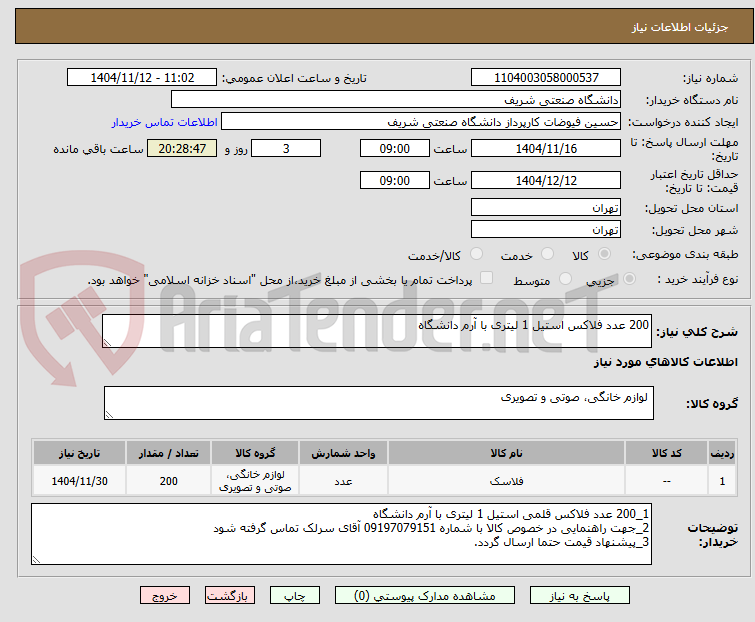This screenshot has width=755, height=622.
Task: Click the بازگشت back button
Action: coord(230,596)
